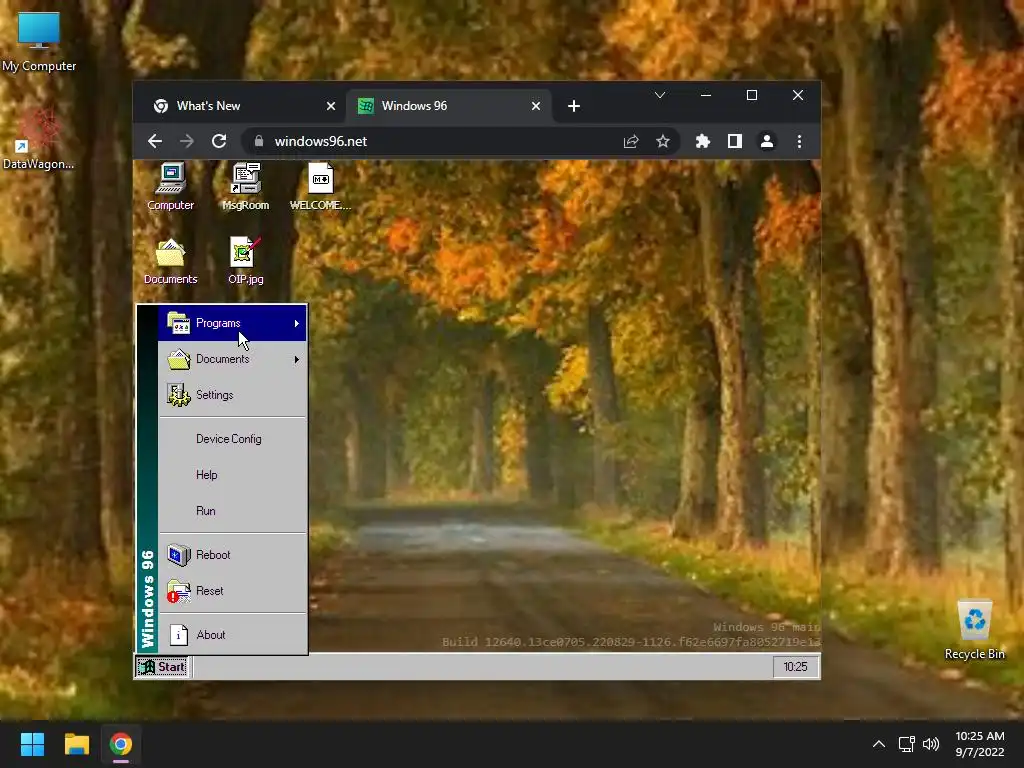Select Reset from the Start menu

click(232, 590)
